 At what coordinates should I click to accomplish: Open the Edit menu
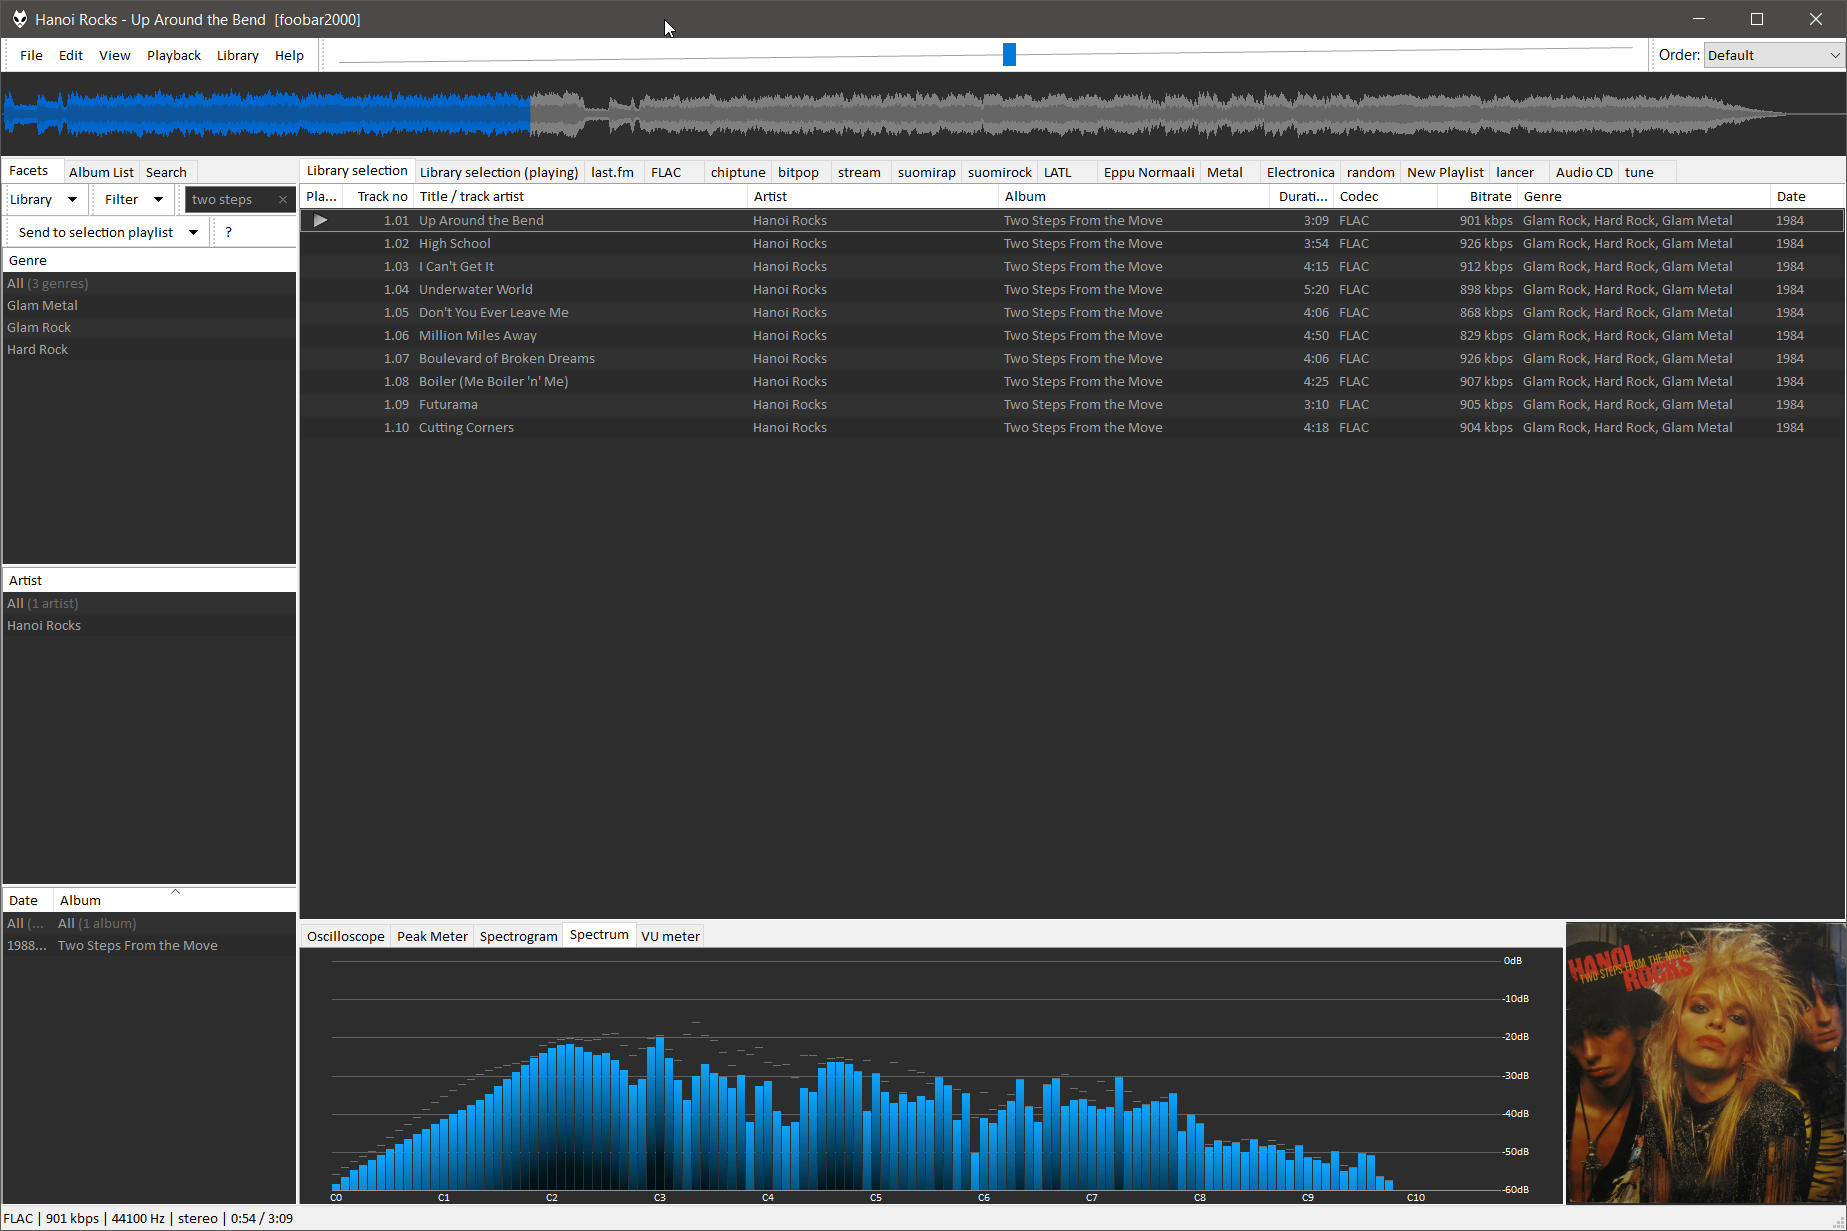pyautogui.click(x=71, y=56)
